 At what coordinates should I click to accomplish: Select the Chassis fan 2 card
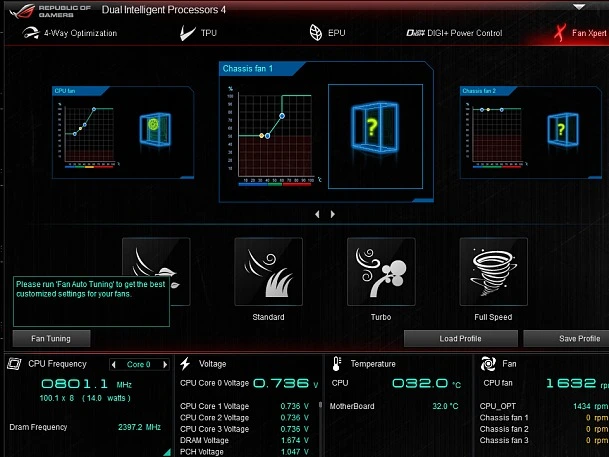tap(531, 132)
